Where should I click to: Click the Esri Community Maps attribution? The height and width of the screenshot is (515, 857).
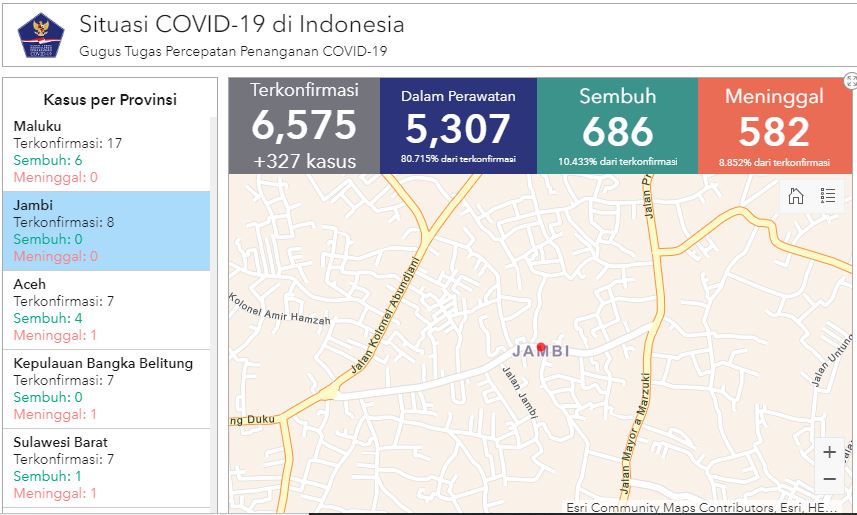701,507
